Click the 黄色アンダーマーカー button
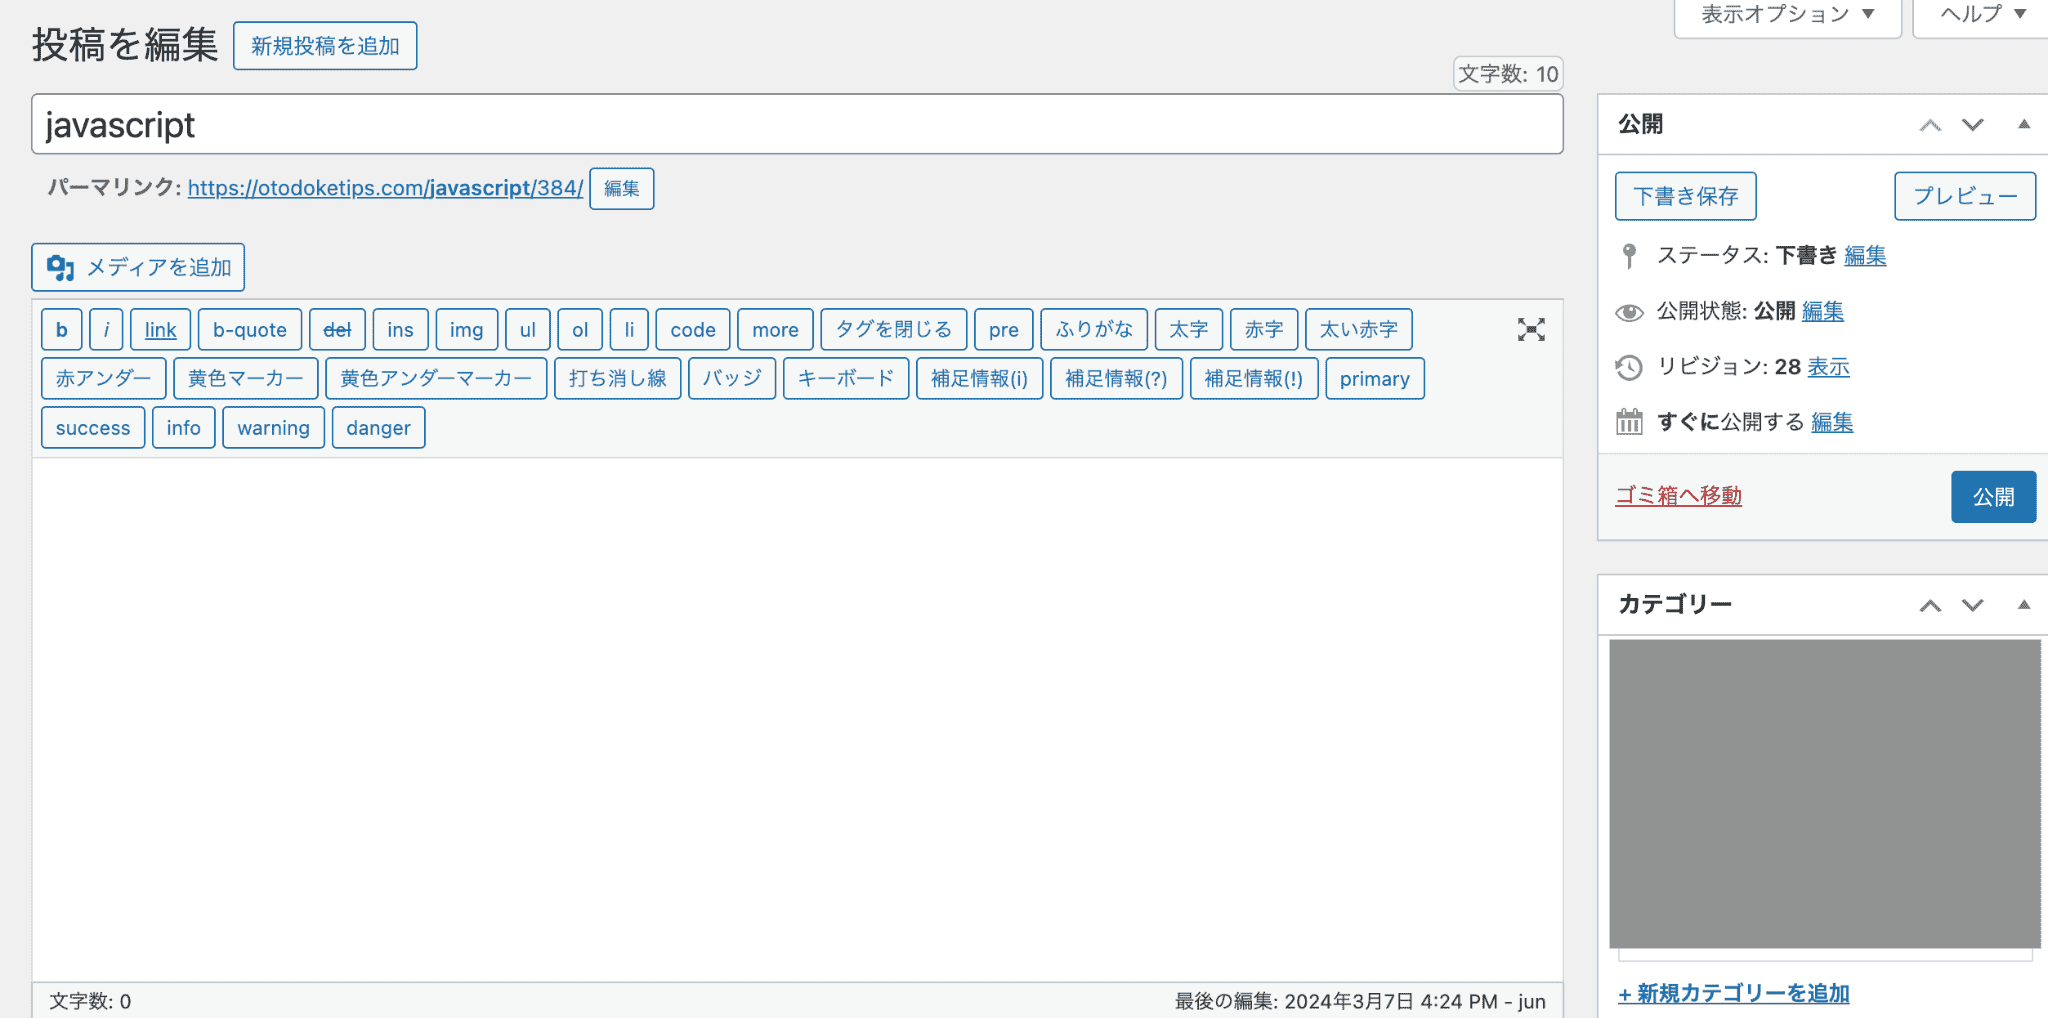Screen dimensions: 2048x1018 (x=436, y=379)
